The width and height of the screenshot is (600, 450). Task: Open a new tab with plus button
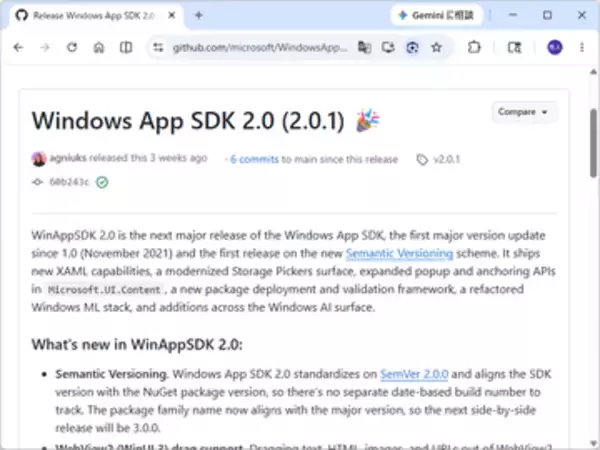tap(199, 15)
